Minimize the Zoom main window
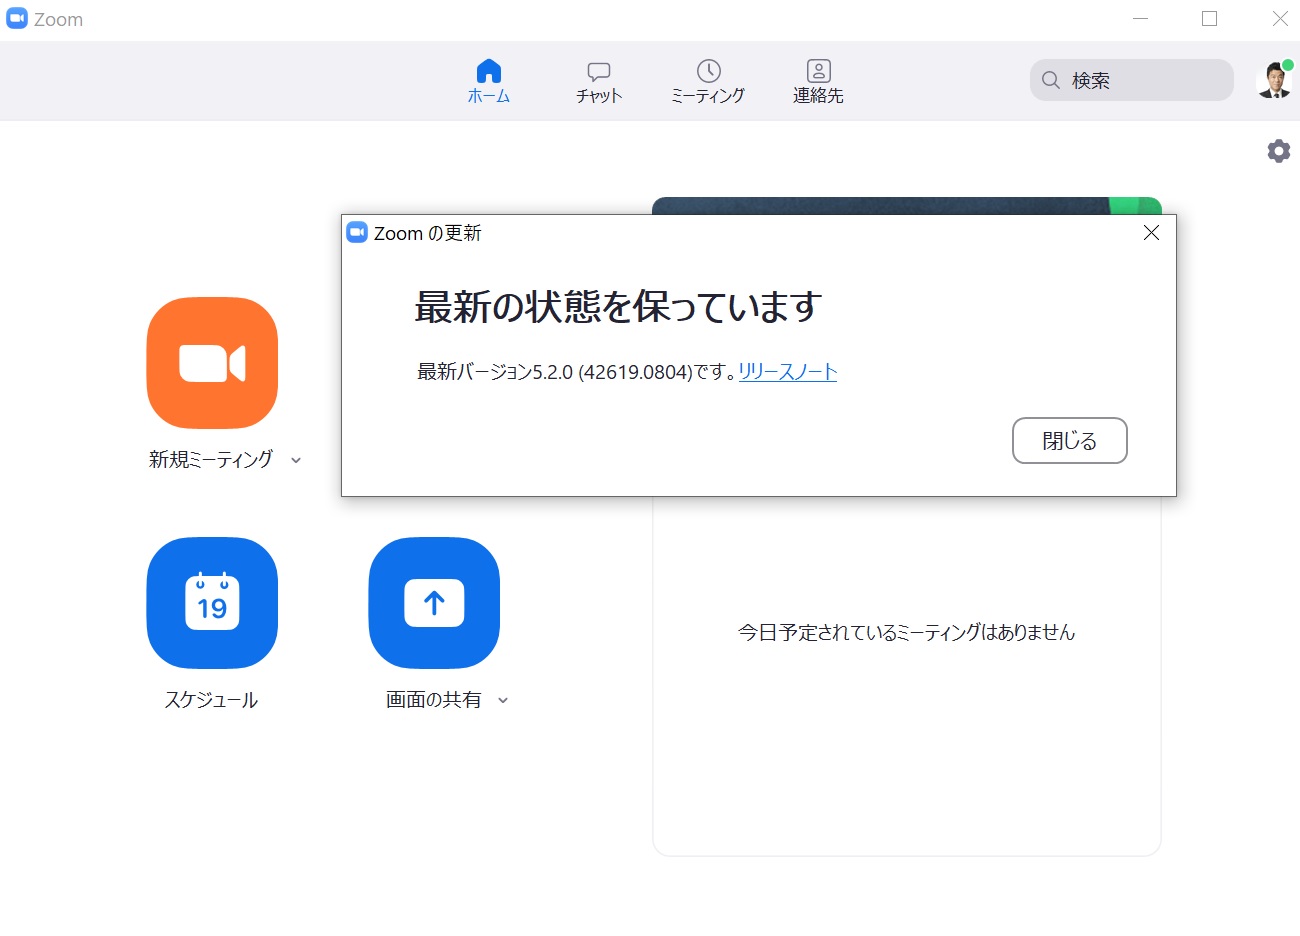The image size is (1300, 936). pyautogui.click(x=1140, y=19)
